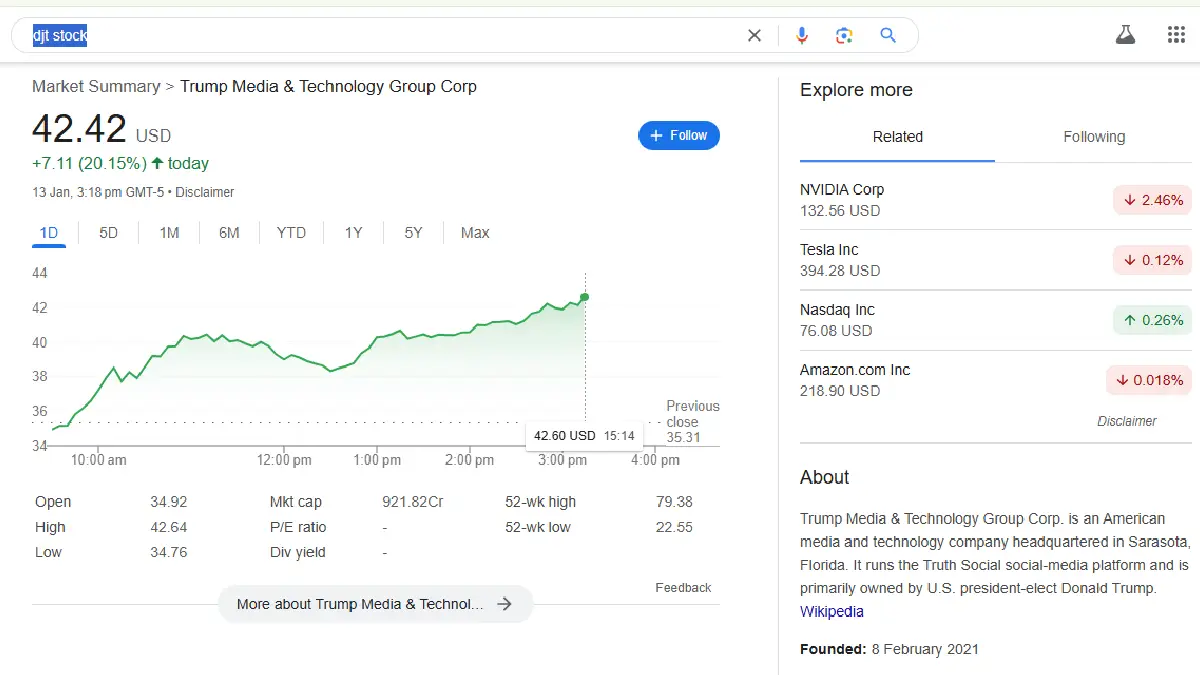Open the Disclaimer under related stocks

pos(1127,421)
